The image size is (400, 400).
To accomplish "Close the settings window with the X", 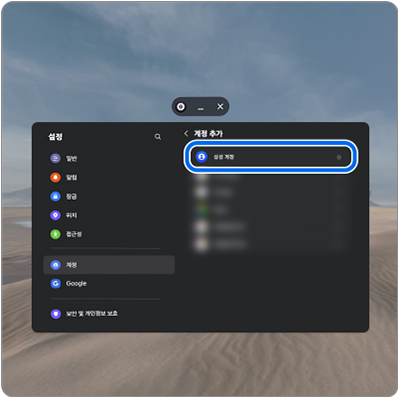I will [220, 106].
